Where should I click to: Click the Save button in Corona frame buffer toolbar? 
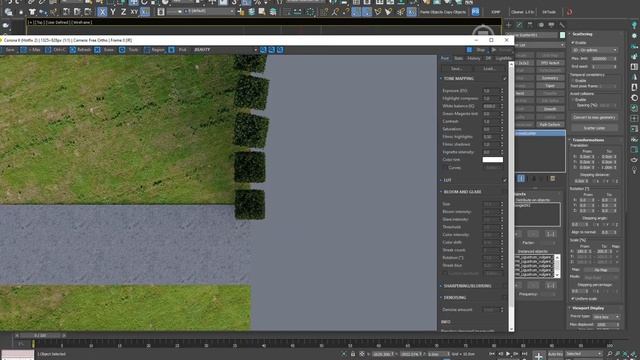coord(7,50)
